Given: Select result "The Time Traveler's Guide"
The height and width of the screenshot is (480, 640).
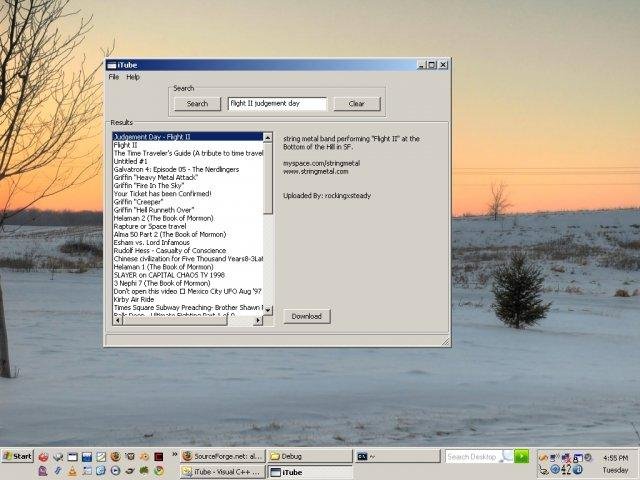Looking at the screenshot, I should 188,153.
